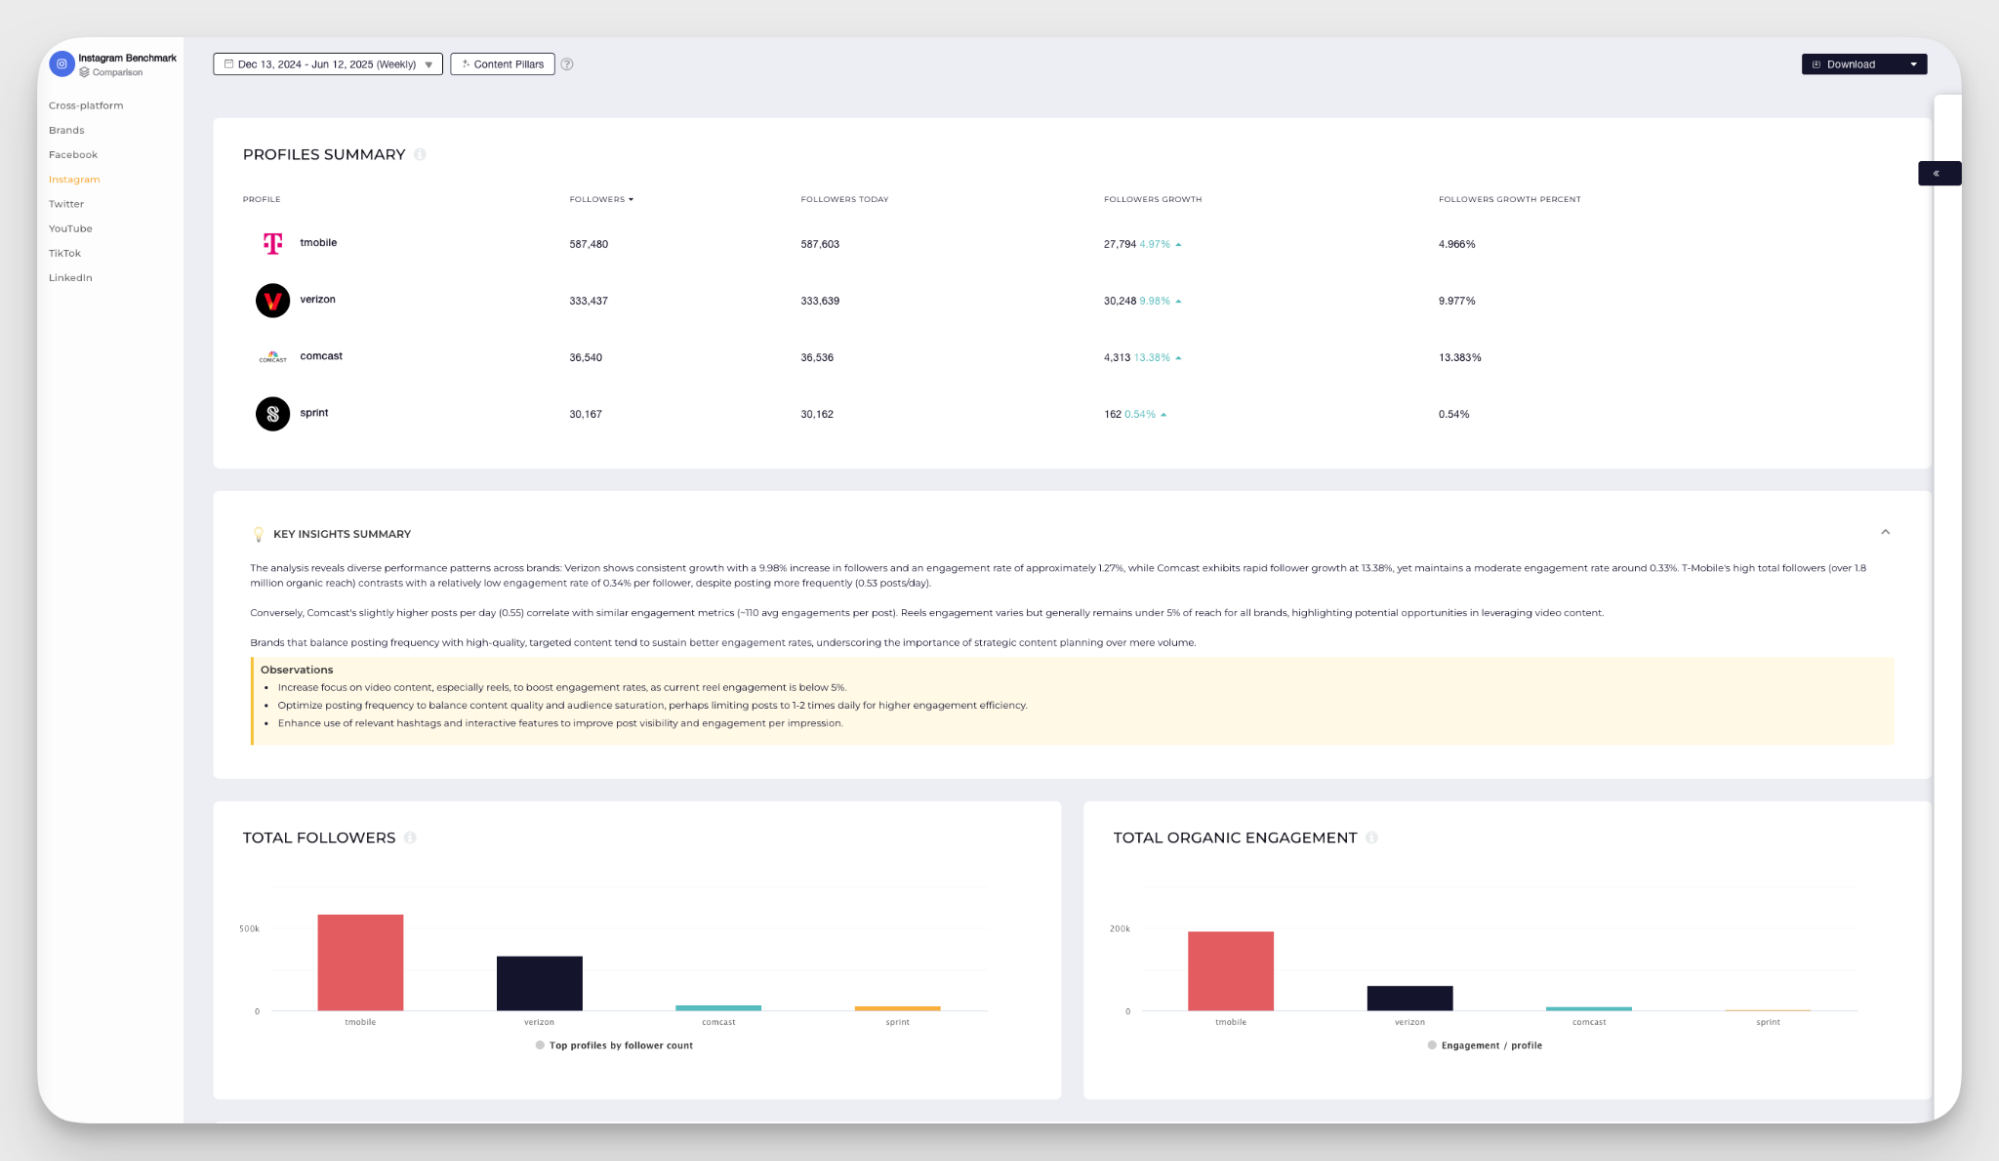Sort by Followers column header
This screenshot has height=1161, width=1999.
click(601, 199)
